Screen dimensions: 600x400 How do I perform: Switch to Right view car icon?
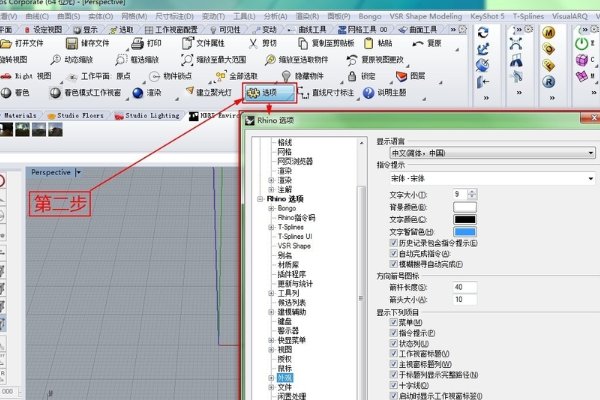click(x=6, y=76)
